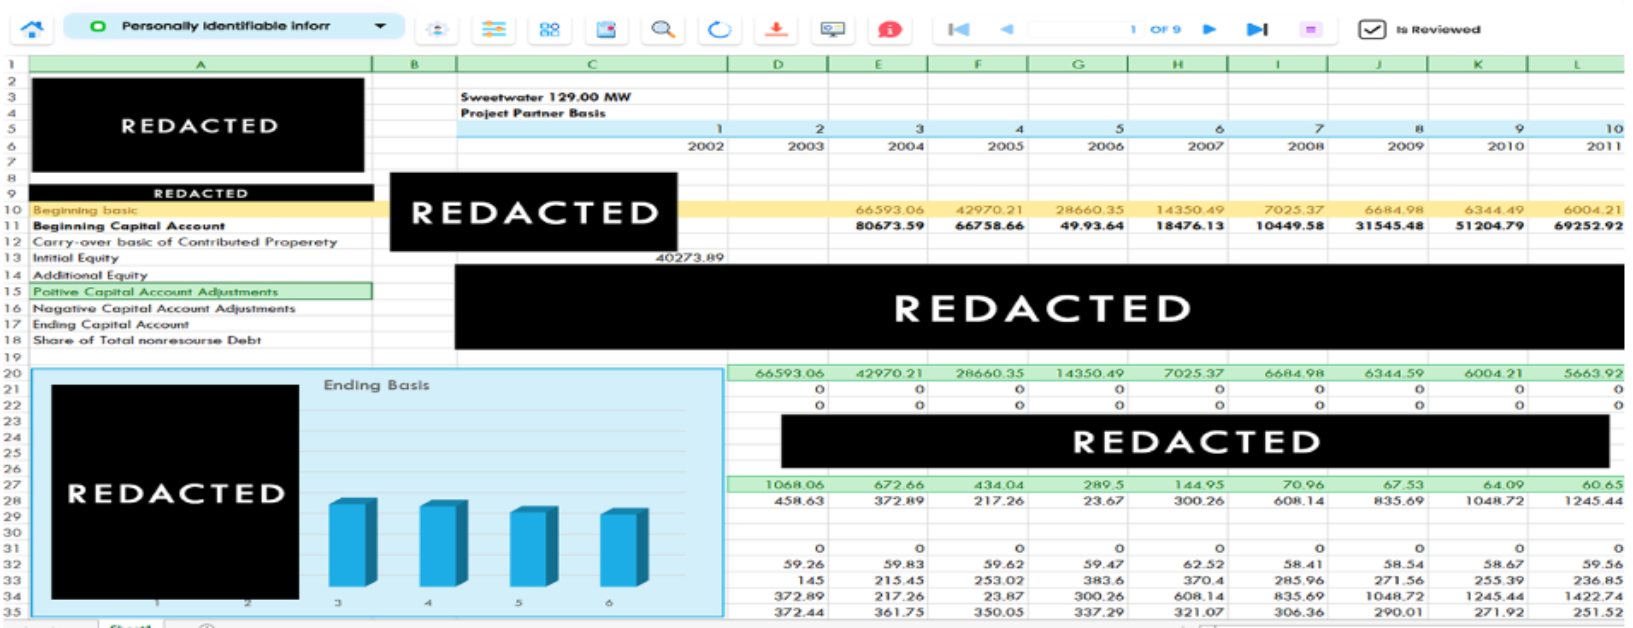Click the monitor display icon

click(x=832, y=29)
